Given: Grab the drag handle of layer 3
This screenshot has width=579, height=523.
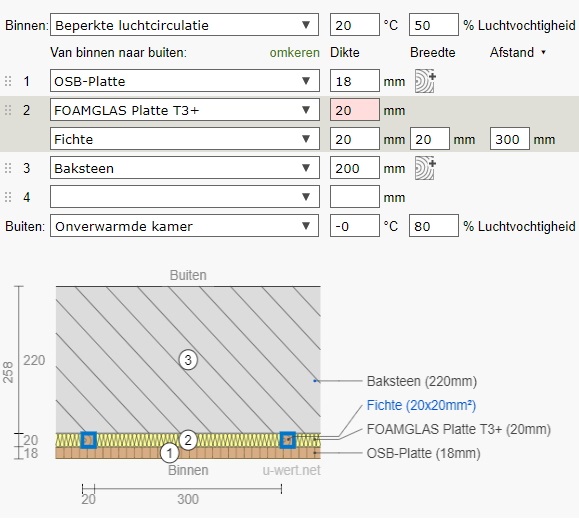Looking at the screenshot, I should (8, 168).
